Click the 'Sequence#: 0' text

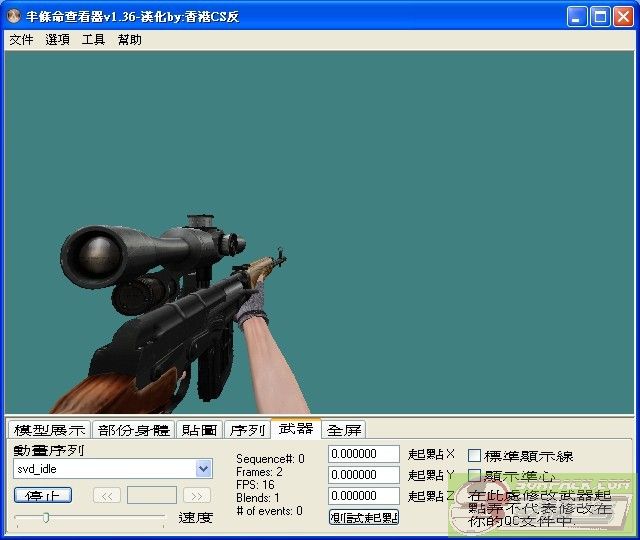click(x=270, y=459)
